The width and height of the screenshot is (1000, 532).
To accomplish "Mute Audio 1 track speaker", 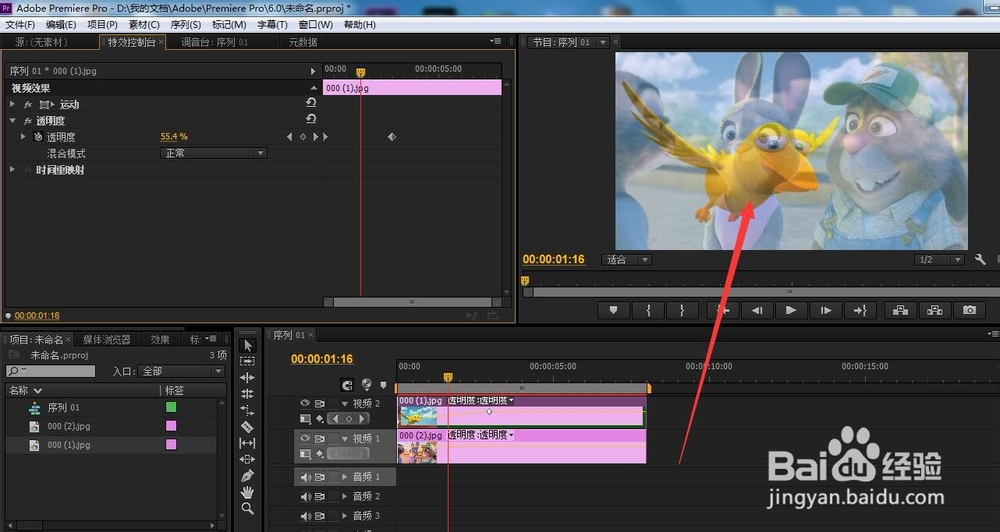I will click(x=306, y=477).
